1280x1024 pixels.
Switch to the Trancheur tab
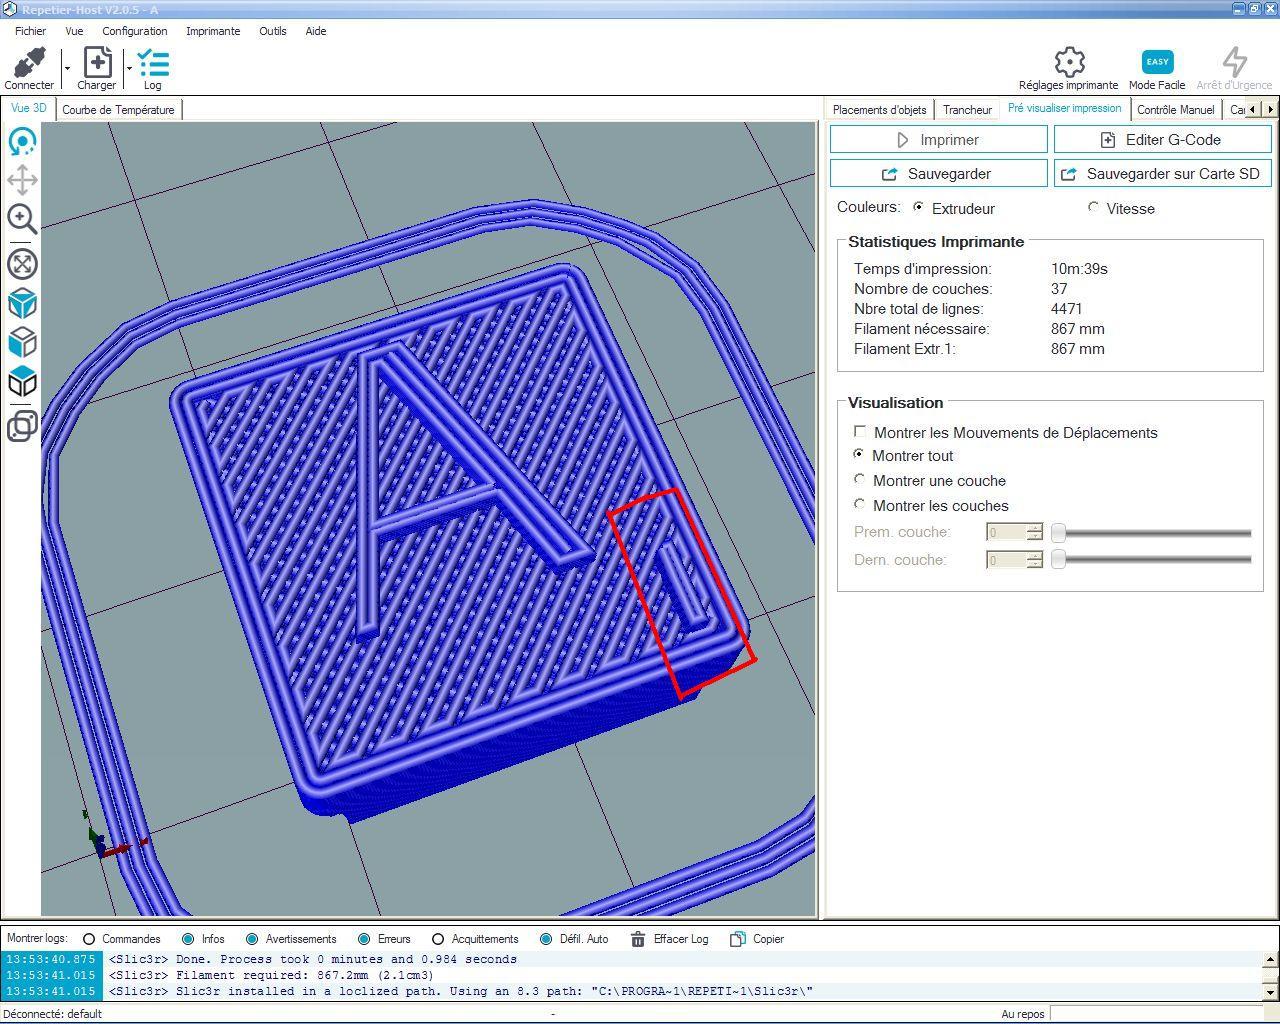[967, 110]
